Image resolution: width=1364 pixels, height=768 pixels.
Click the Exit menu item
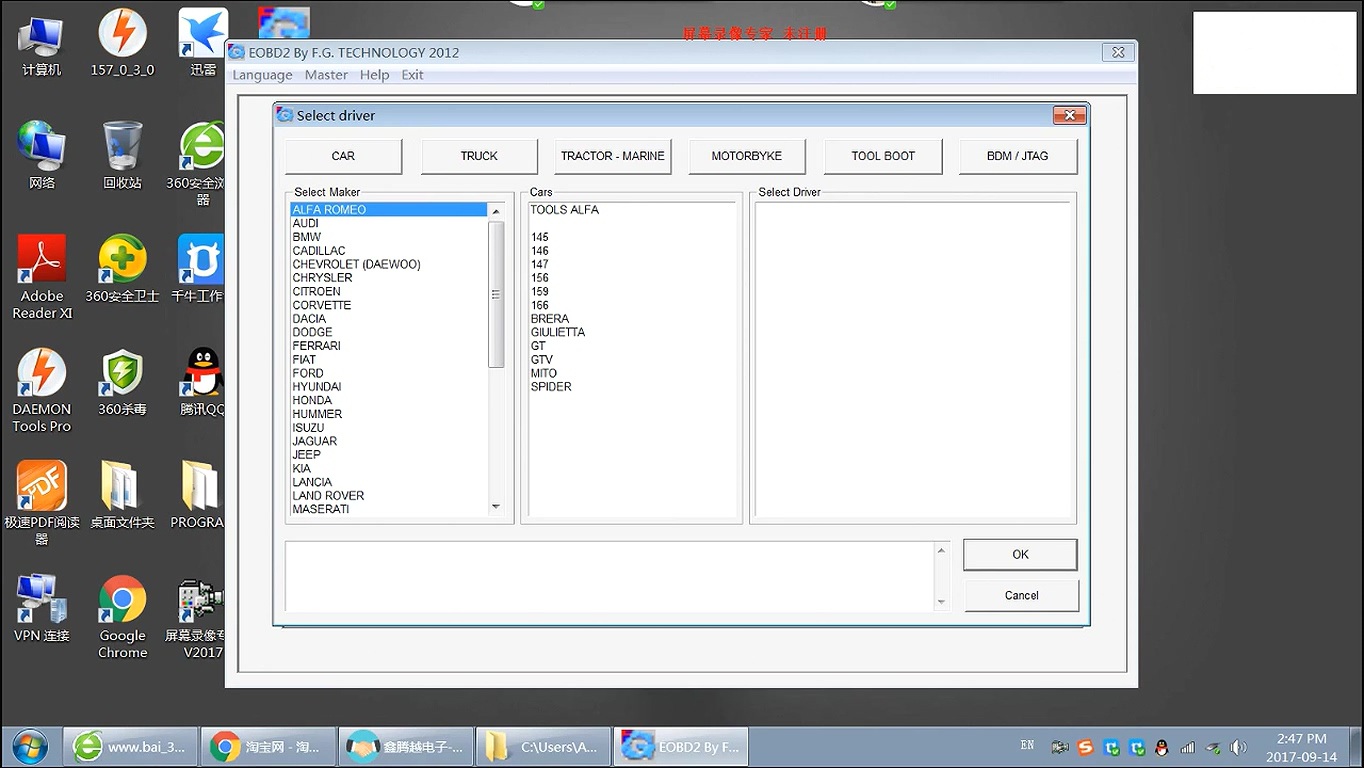(x=412, y=75)
